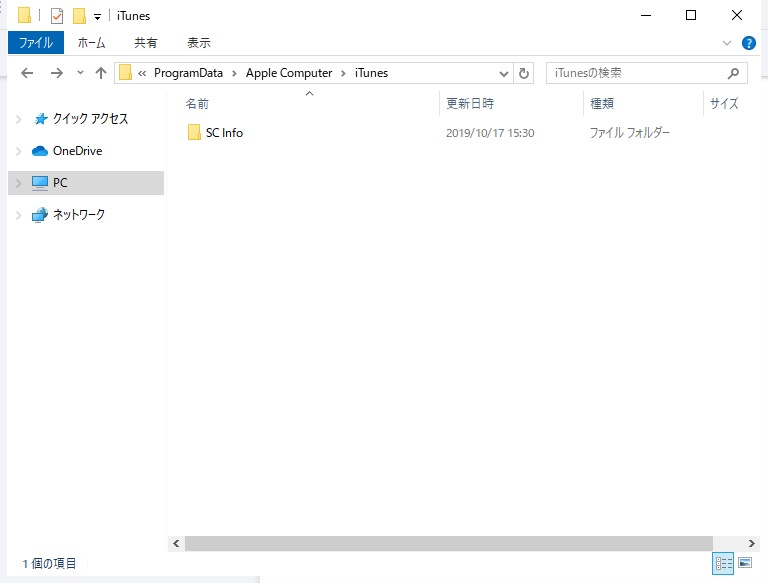
Task: Expand subfolders arrow after Apple Computer
Action: 343,73
